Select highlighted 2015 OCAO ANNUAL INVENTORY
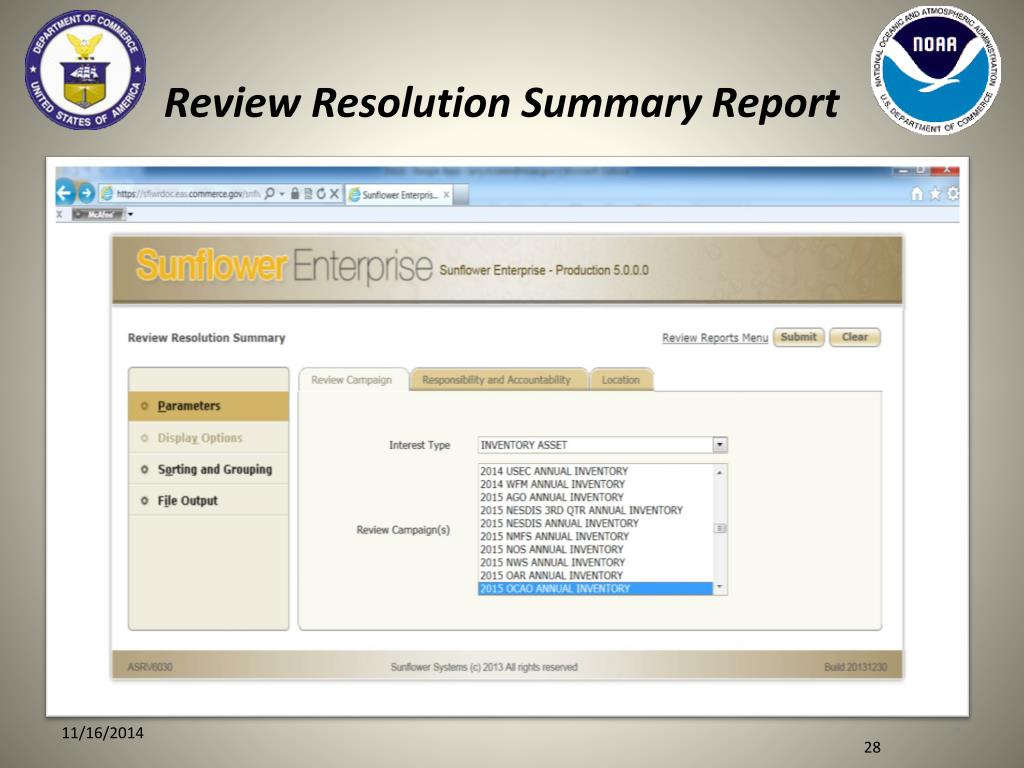Viewport: 1024px width, 768px height. [x=596, y=588]
